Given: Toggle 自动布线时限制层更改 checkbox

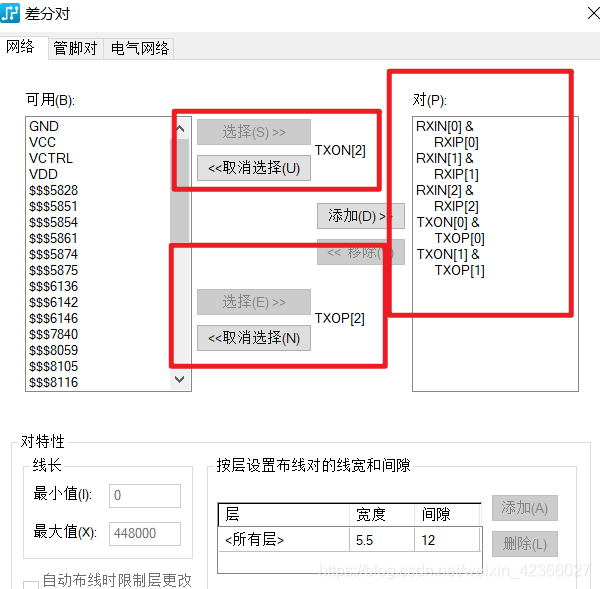Looking at the screenshot, I should [x=31, y=585].
